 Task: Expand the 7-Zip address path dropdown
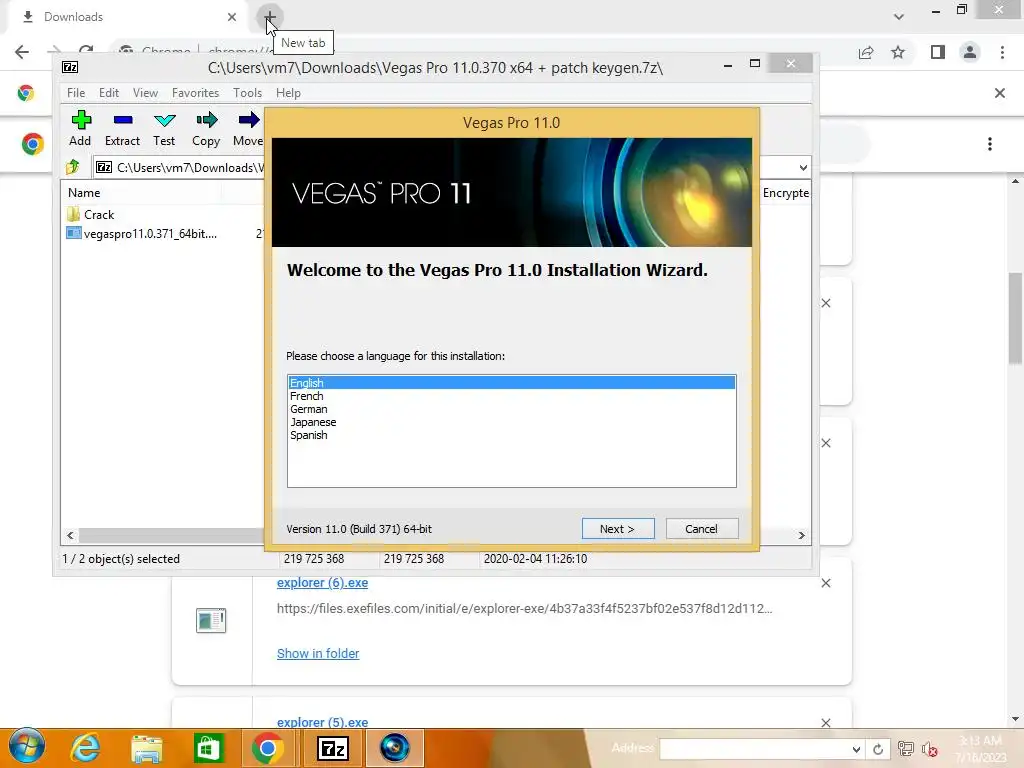click(x=803, y=168)
